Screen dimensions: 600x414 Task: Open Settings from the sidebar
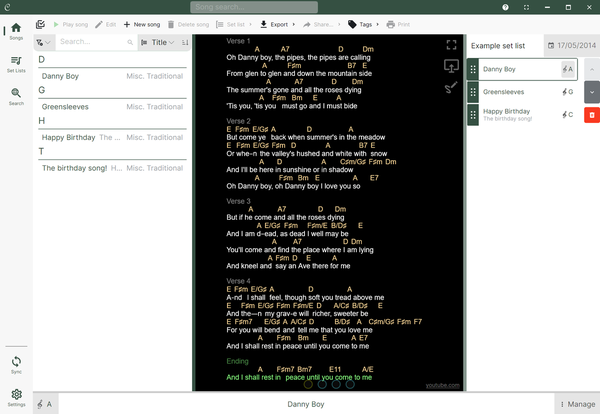[16, 398]
